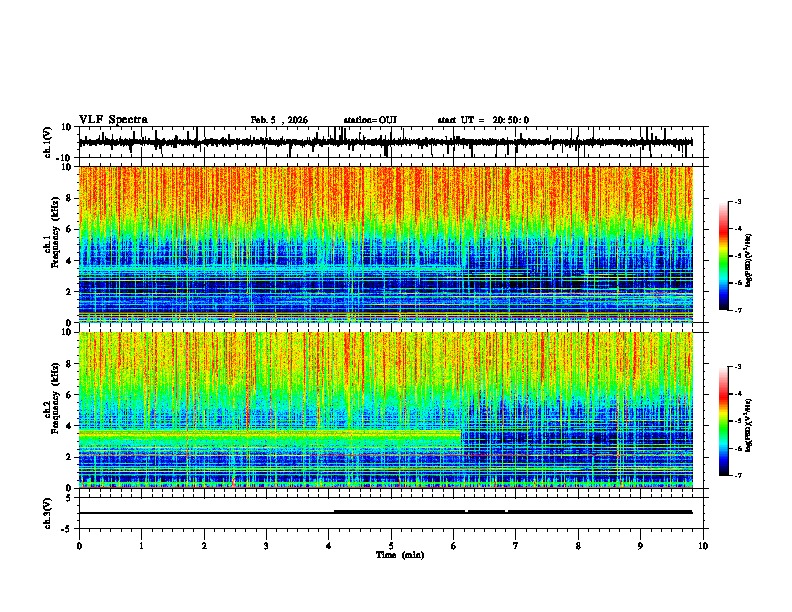Click the time axis tick label "6"
The height and width of the screenshot is (612, 792).
click(x=454, y=546)
